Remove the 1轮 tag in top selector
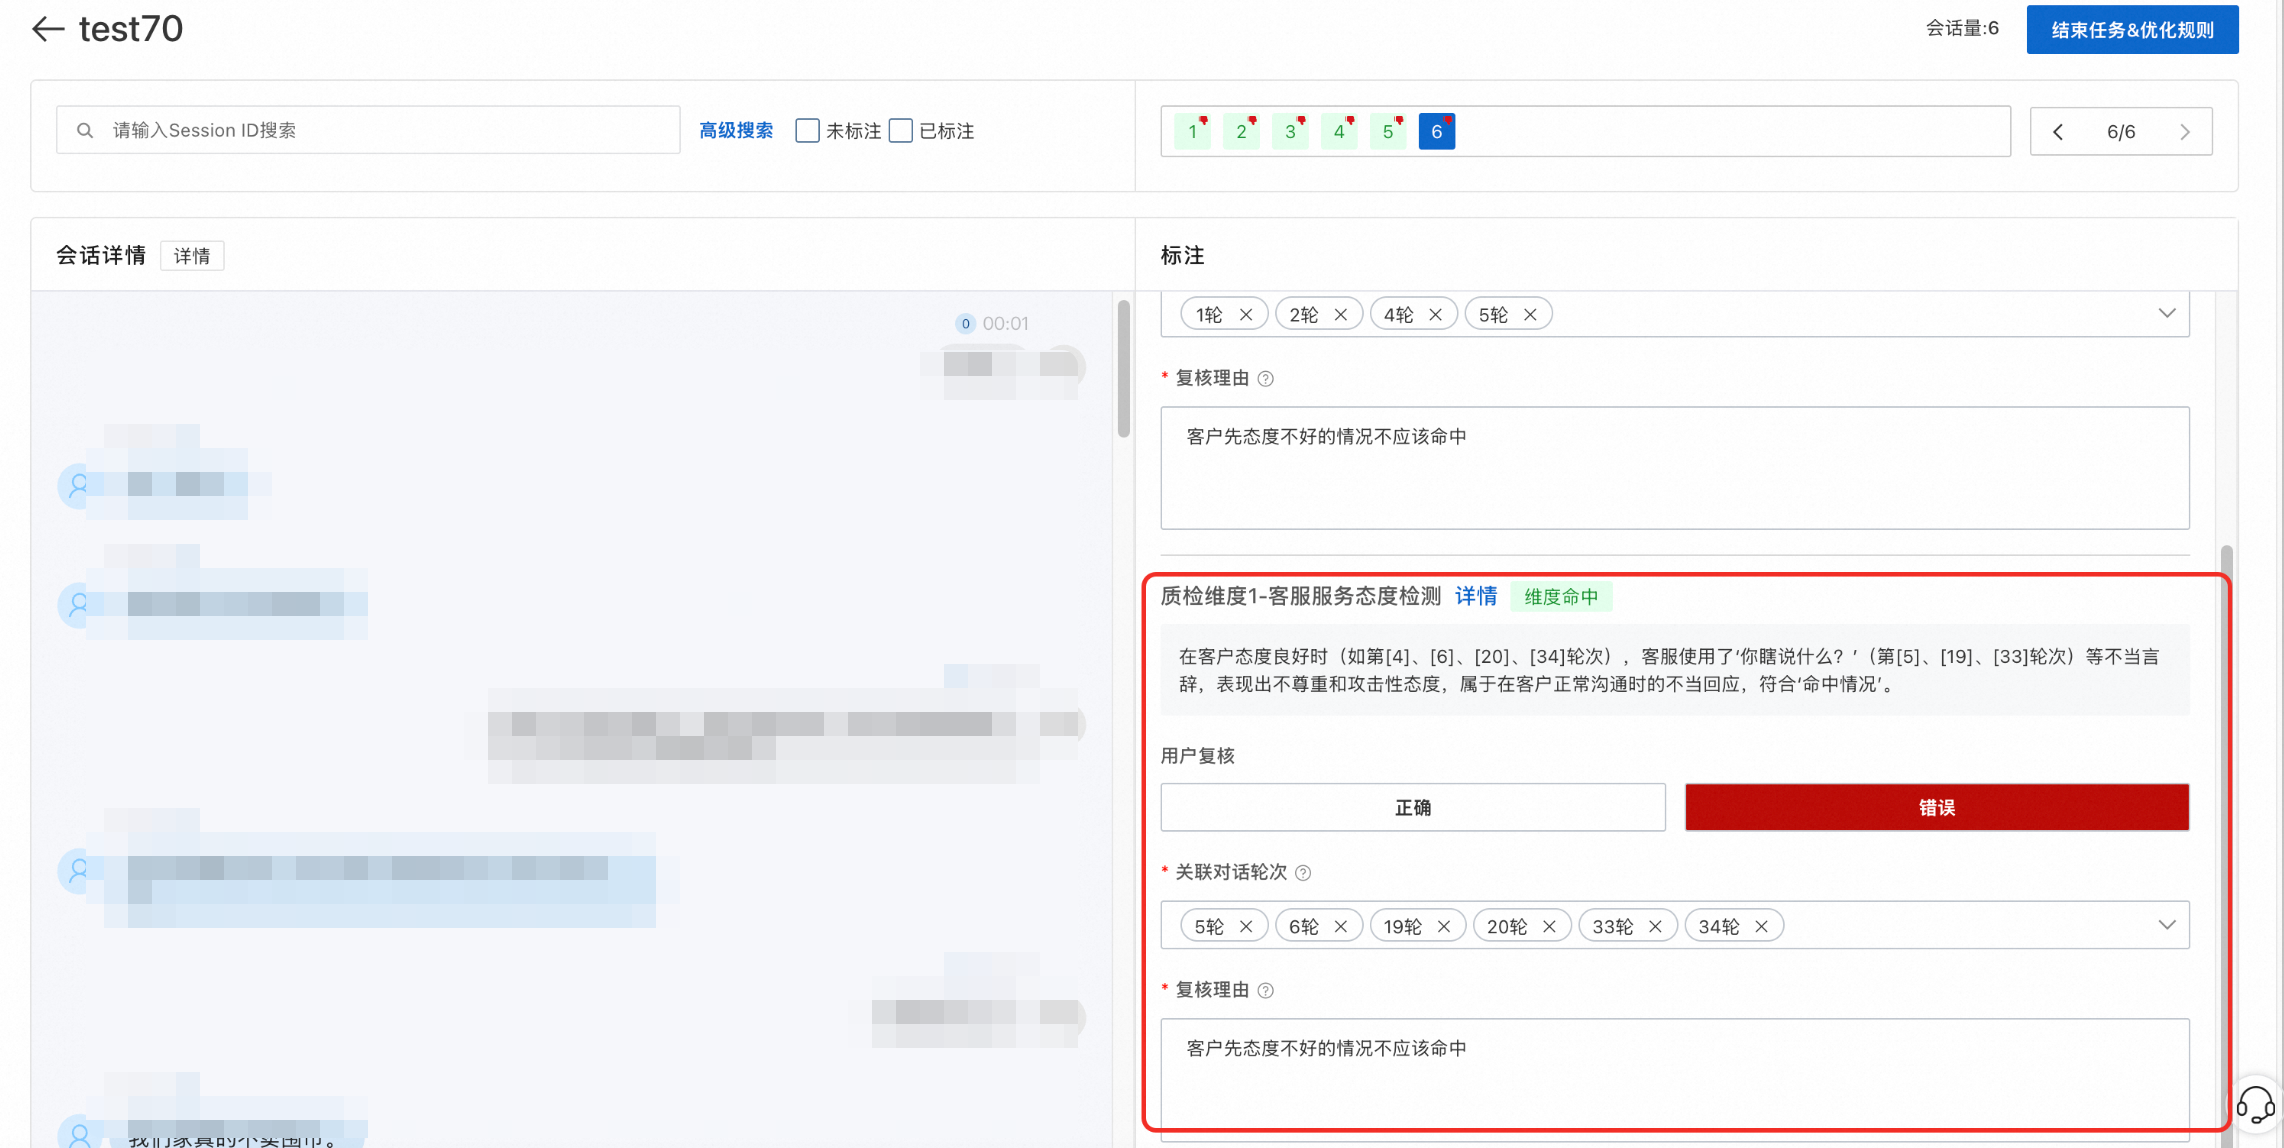 (1246, 315)
